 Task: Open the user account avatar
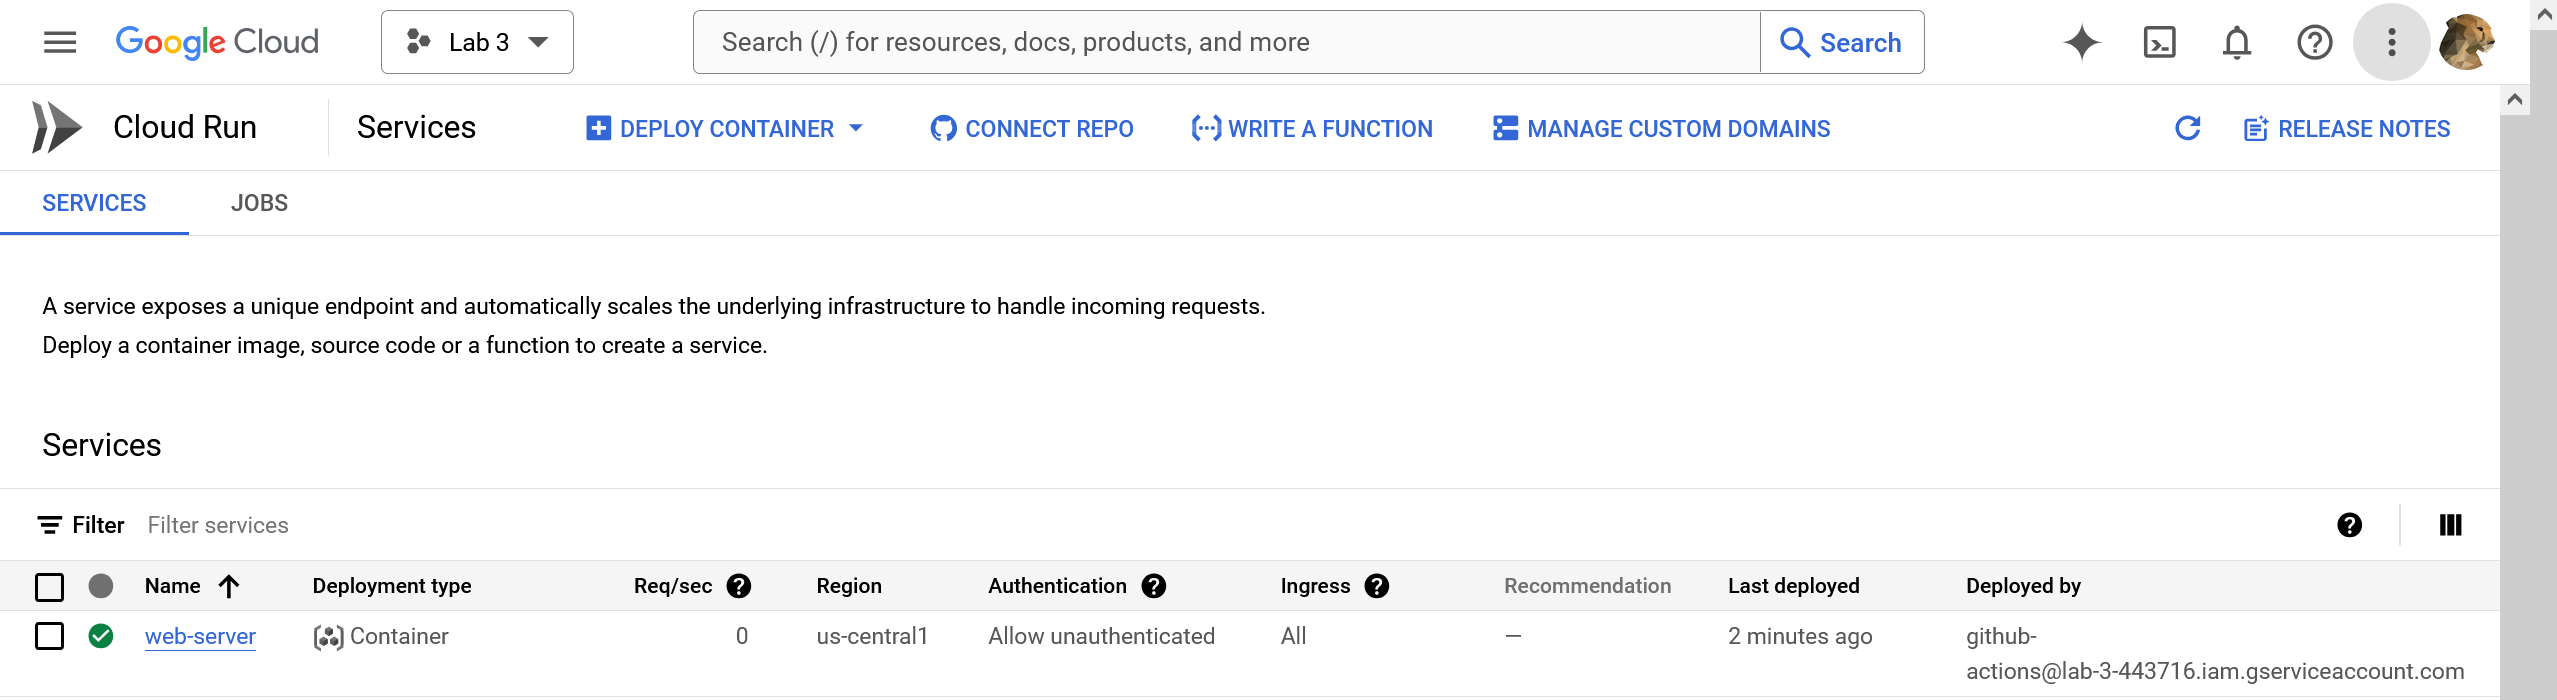point(2467,42)
